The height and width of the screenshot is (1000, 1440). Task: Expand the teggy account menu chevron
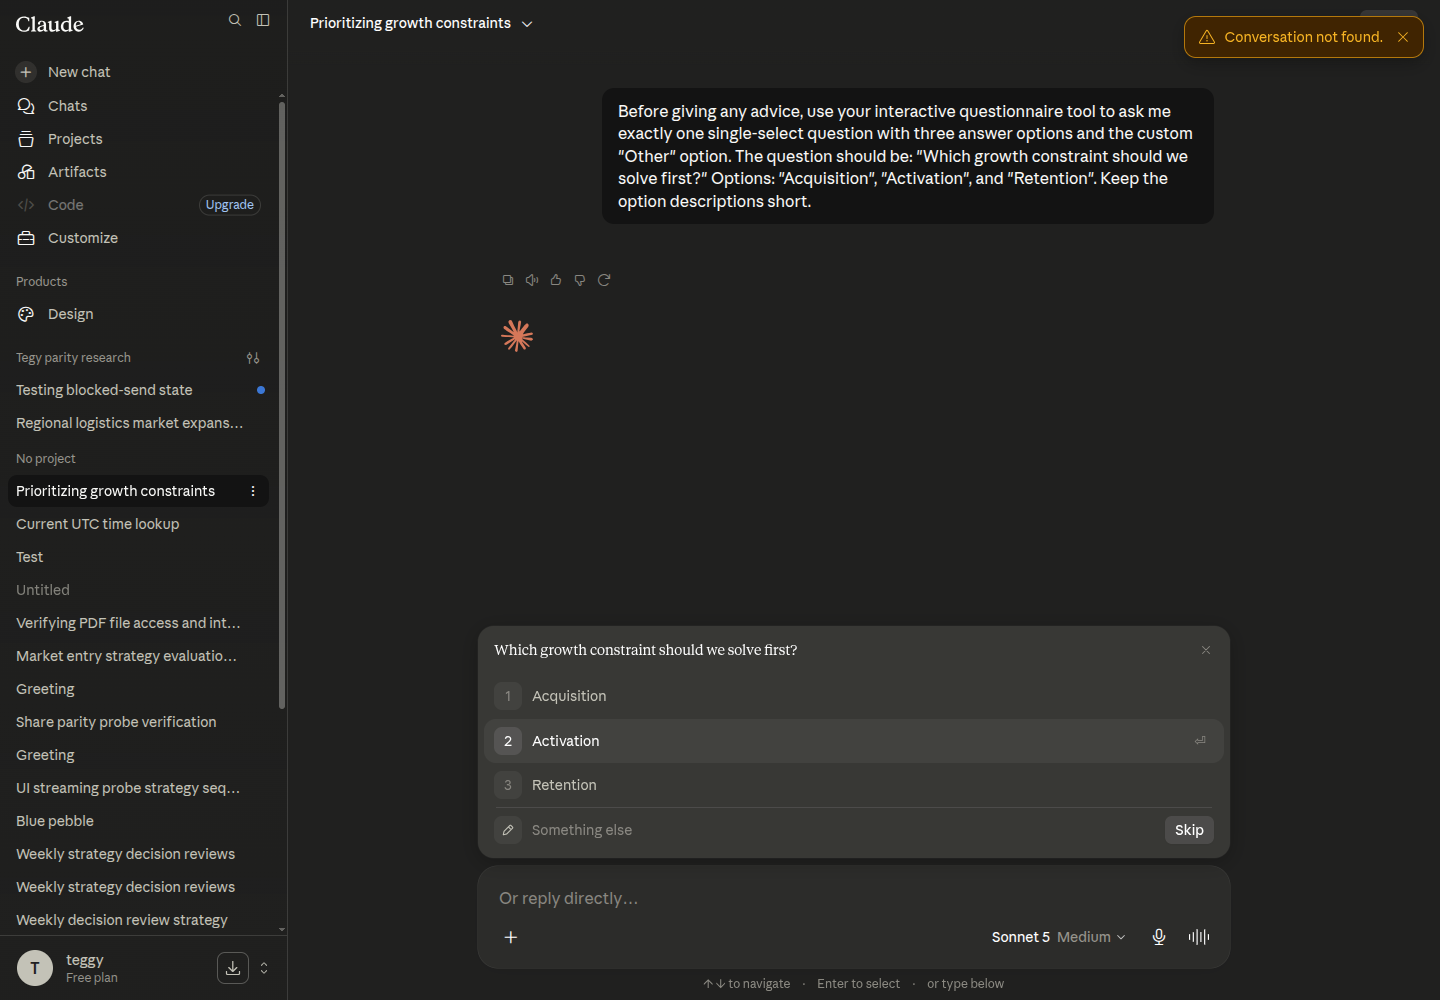click(264, 968)
